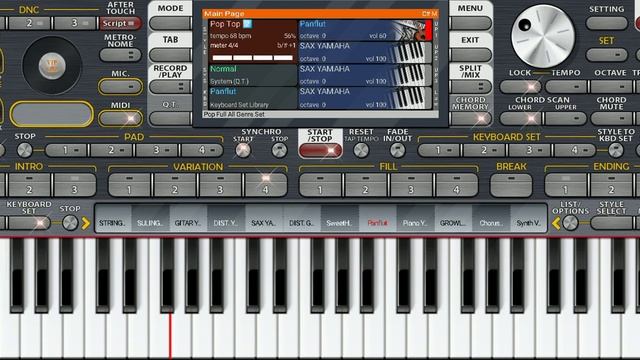This screenshot has width=640, height=360.
Task: Click the blue icon next to Pop Top
Action: click(x=247, y=24)
